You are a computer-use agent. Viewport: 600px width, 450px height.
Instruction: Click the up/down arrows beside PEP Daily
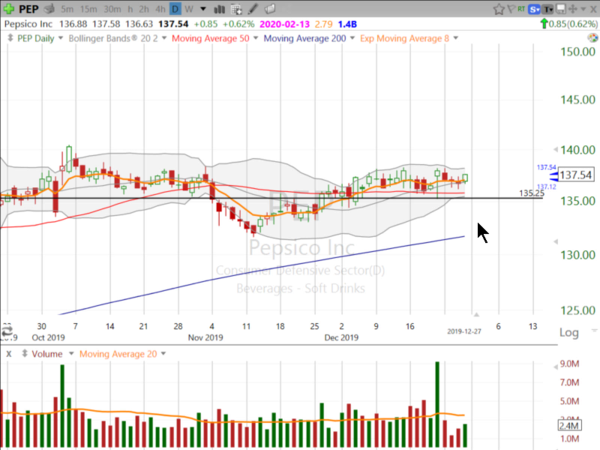tap(10, 38)
